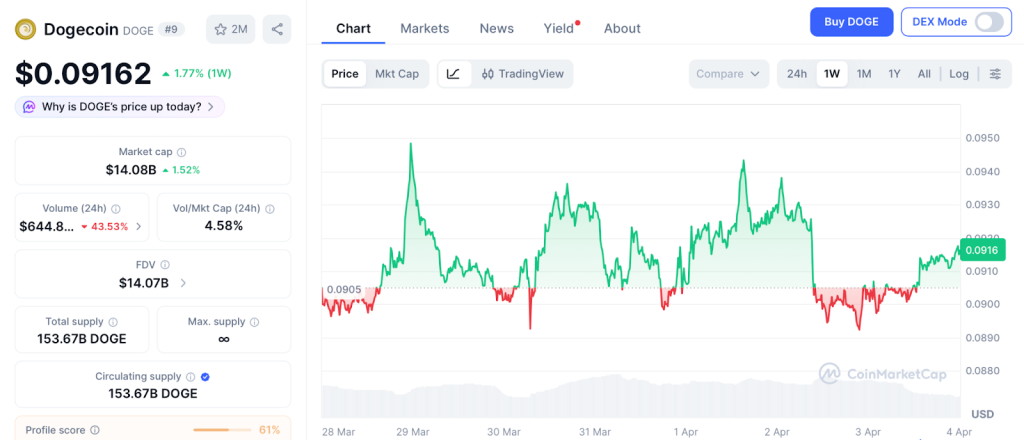Click the Circulating supply verified badge
The image size is (1024, 440).
coord(205,377)
